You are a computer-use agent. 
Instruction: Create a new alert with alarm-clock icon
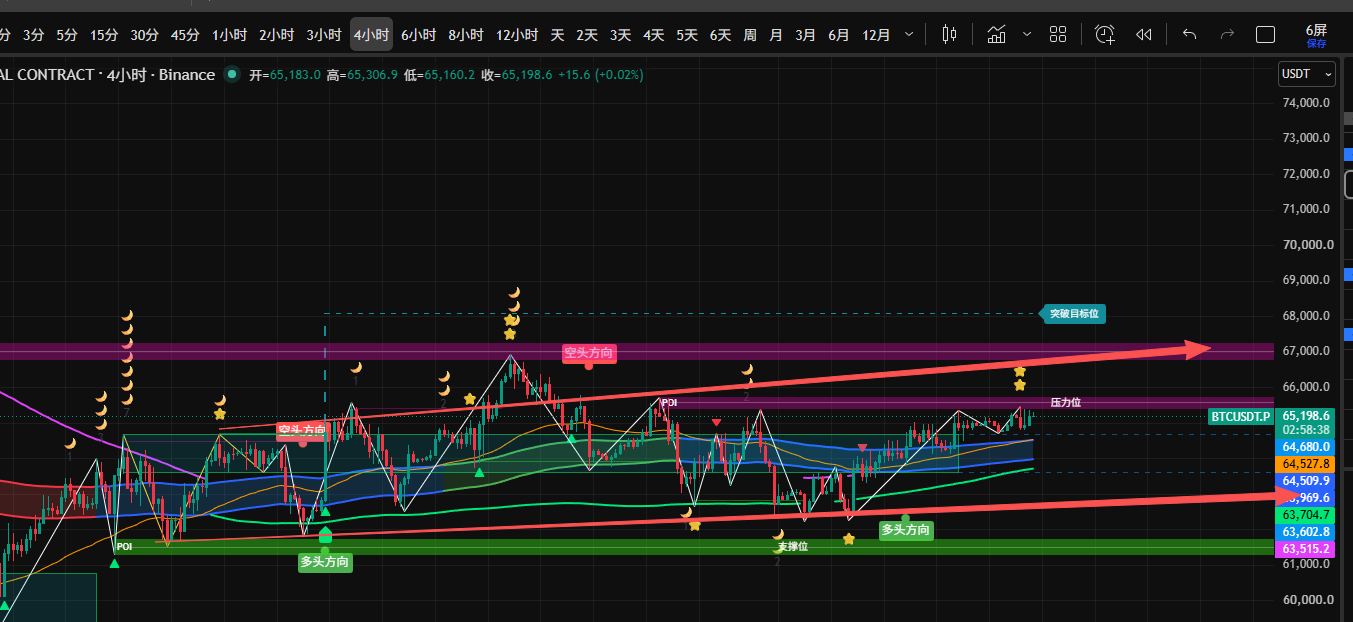click(1104, 34)
